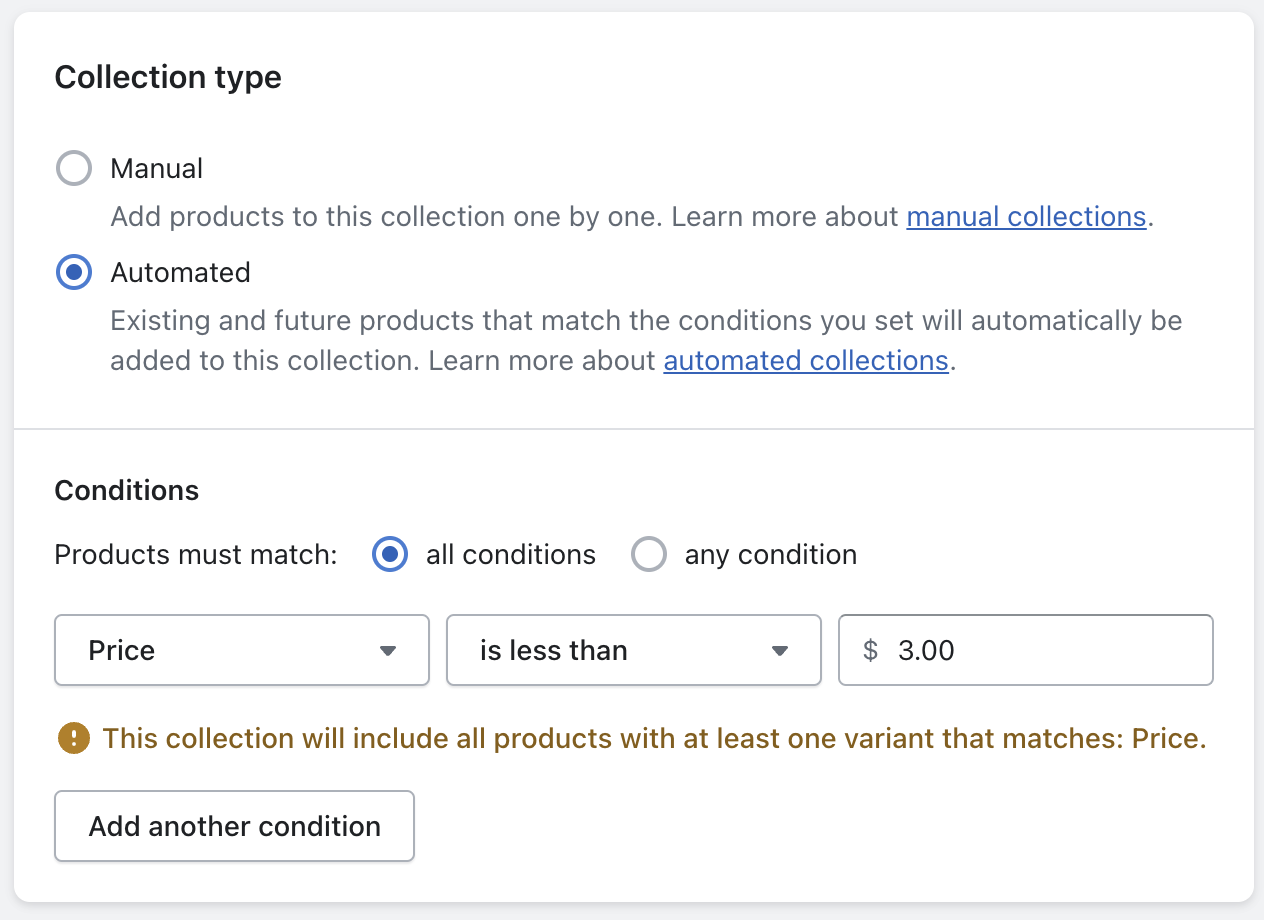Select the Automated collection type radio button

point(74,273)
